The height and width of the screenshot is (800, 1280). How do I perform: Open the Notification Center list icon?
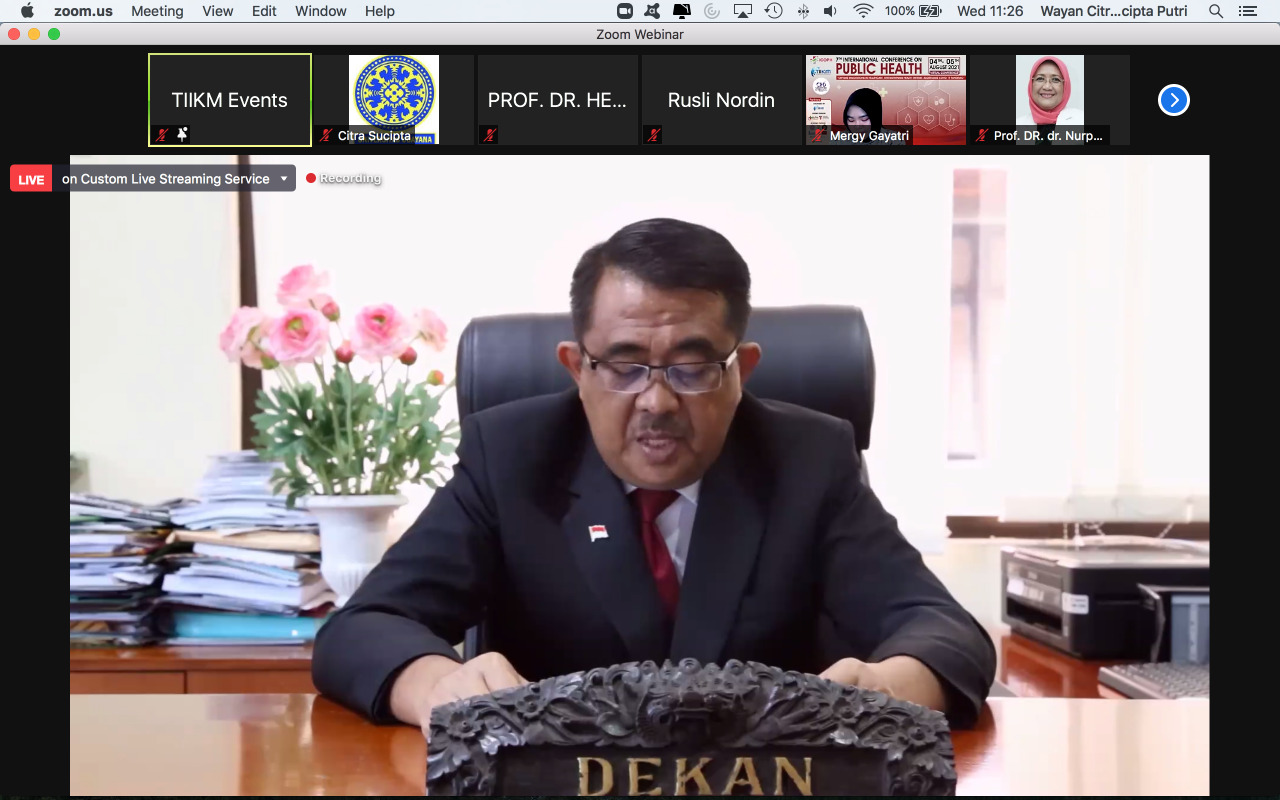point(1247,11)
